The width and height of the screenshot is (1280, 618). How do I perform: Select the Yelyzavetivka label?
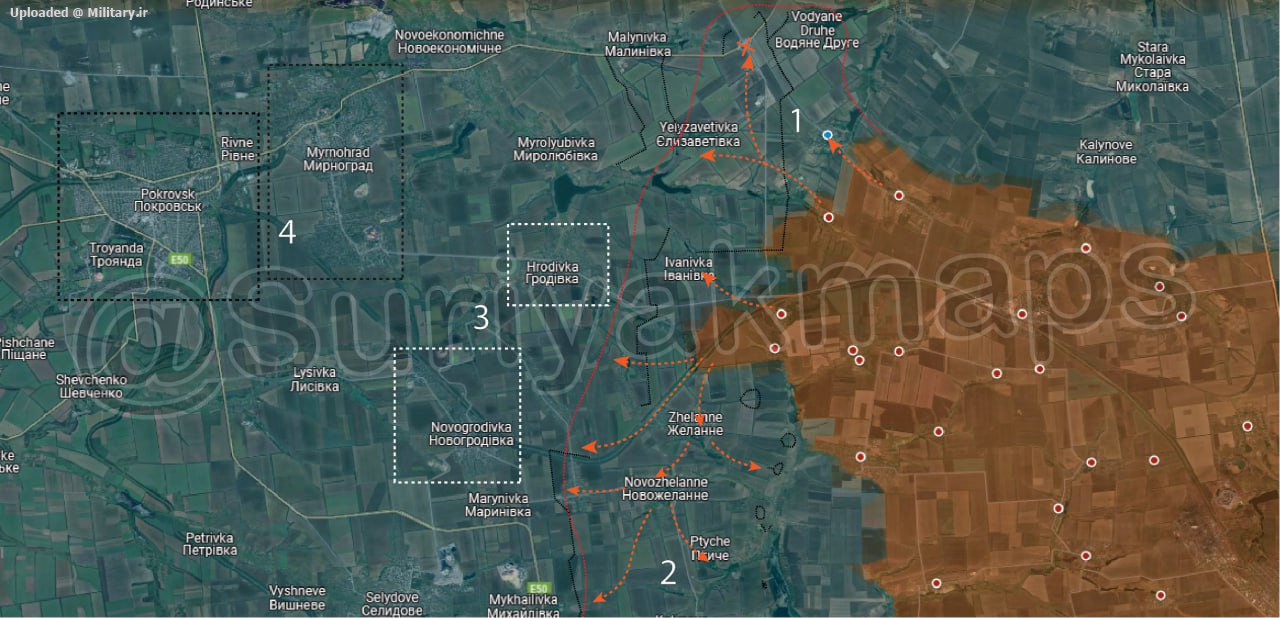[x=699, y=134]
